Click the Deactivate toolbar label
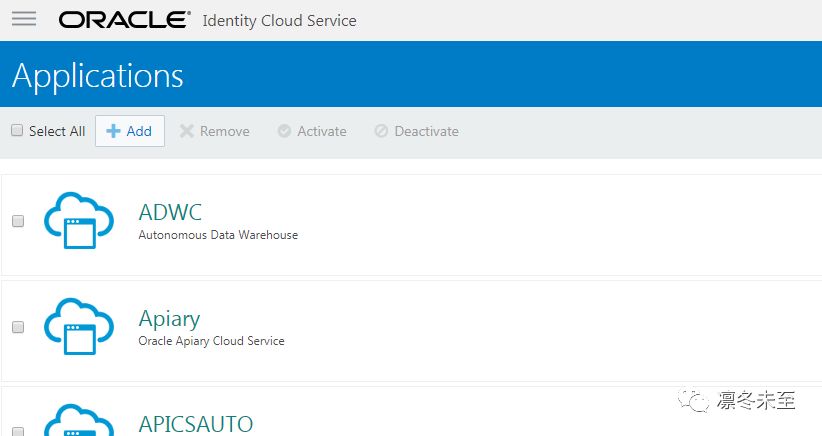Screen dimensions: 822x436 (426, 131)
